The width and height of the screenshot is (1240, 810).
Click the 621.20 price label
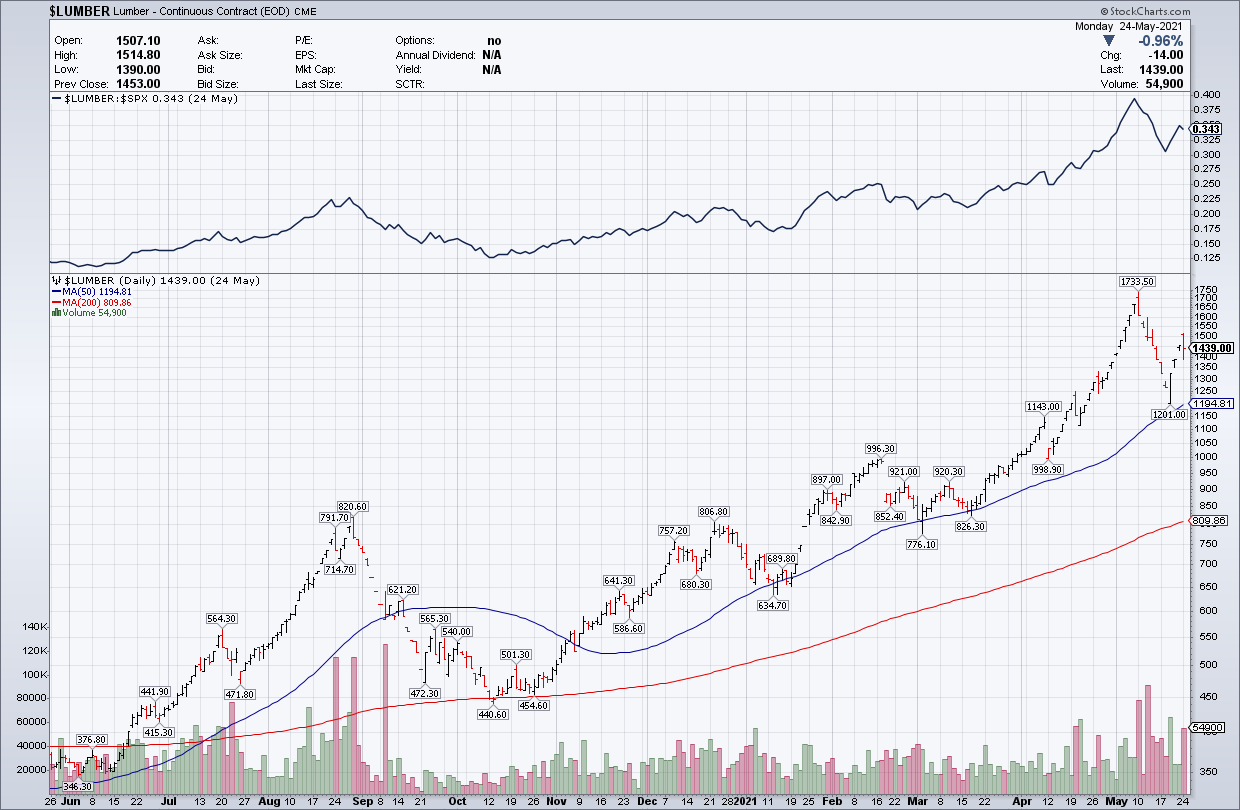(x=402, y=590)
